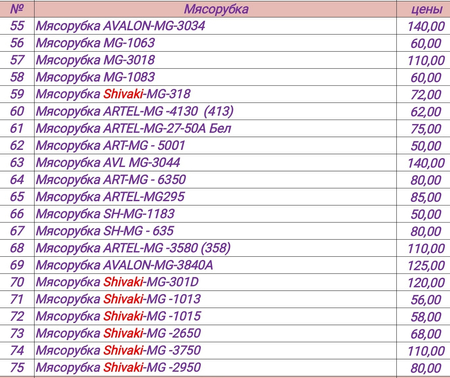The width and height of the screenshot is (450, 378).
Task: Click row number 73 cell
Action: pyautogui.click(x=17, y=333)
